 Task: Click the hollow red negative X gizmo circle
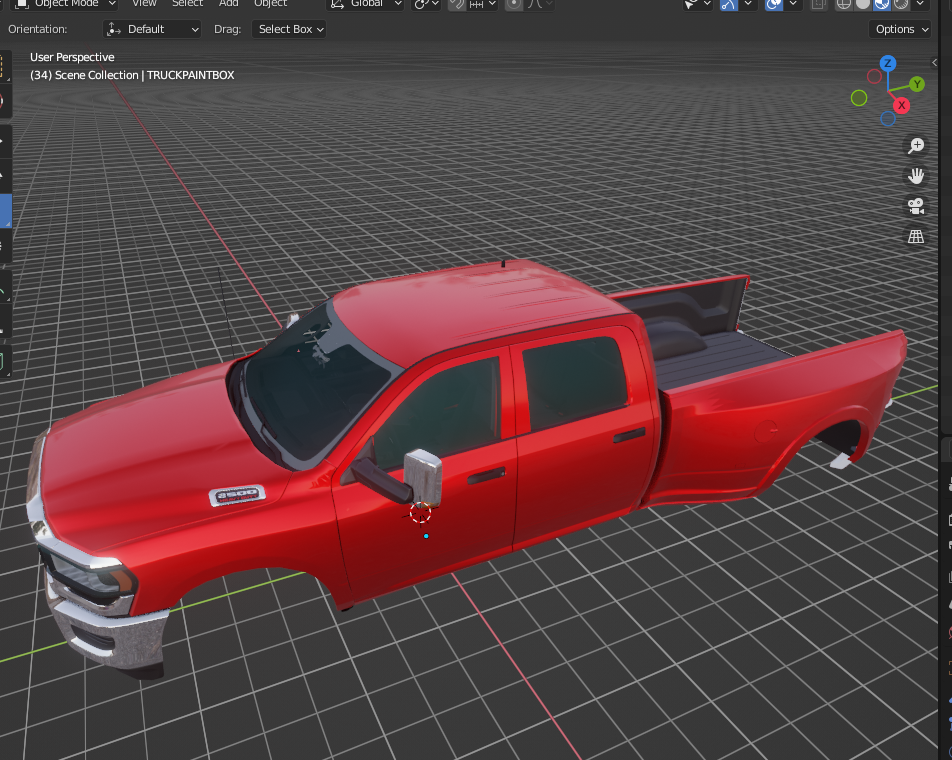click(874, 76)
